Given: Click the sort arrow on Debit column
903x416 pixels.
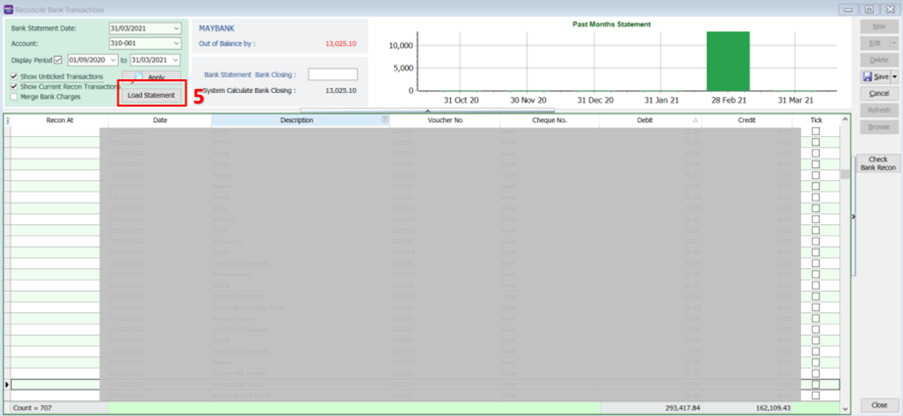Looking at the screenshot, I should (x=695, y=120).
